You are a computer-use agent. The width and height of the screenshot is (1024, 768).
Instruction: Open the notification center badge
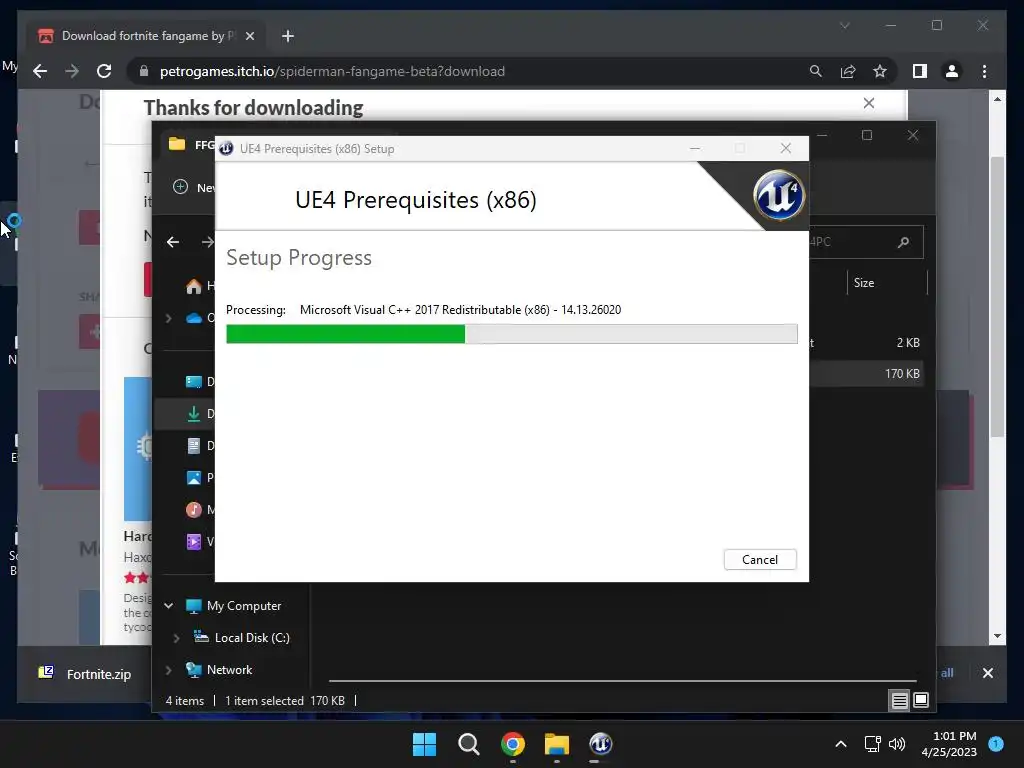tap(996, 743)
